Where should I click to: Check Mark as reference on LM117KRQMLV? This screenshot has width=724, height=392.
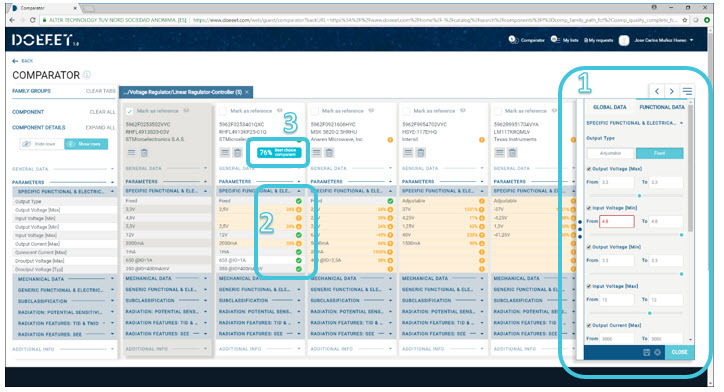click(498, 111)
